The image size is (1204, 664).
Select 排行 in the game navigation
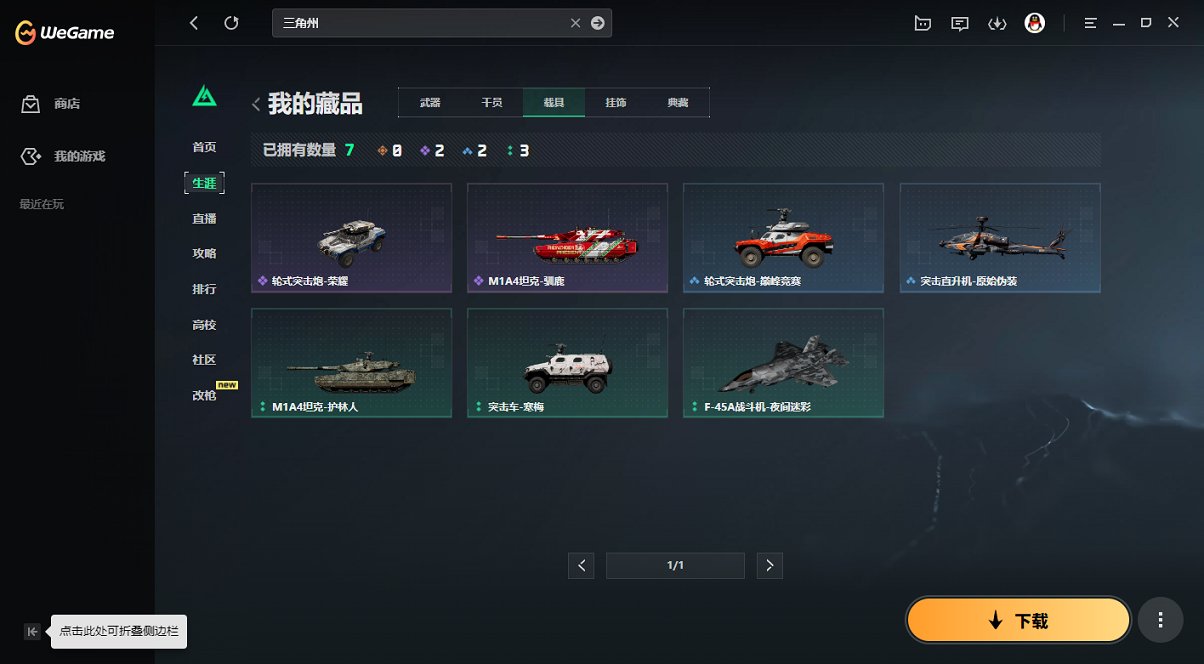204,289
